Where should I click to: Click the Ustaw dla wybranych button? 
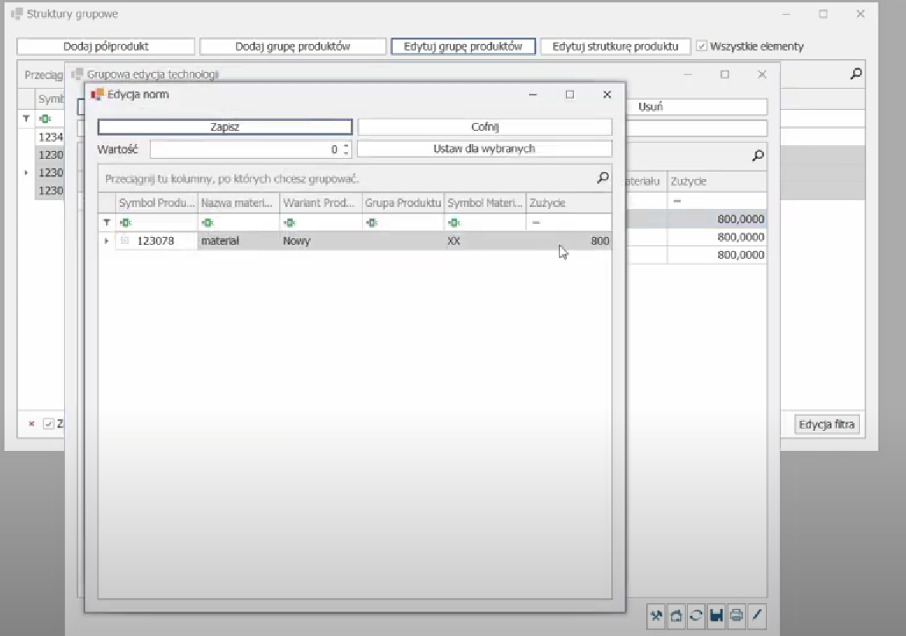tap(484, 149)
